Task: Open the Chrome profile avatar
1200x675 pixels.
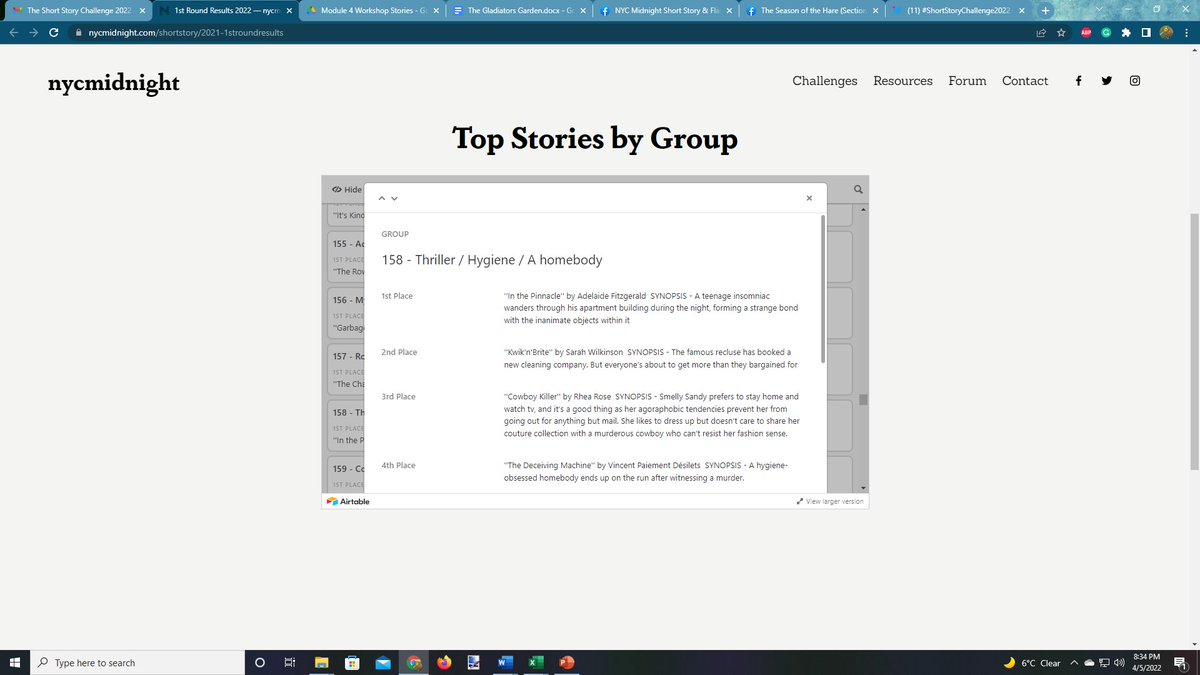Action: click(1166, 32)
